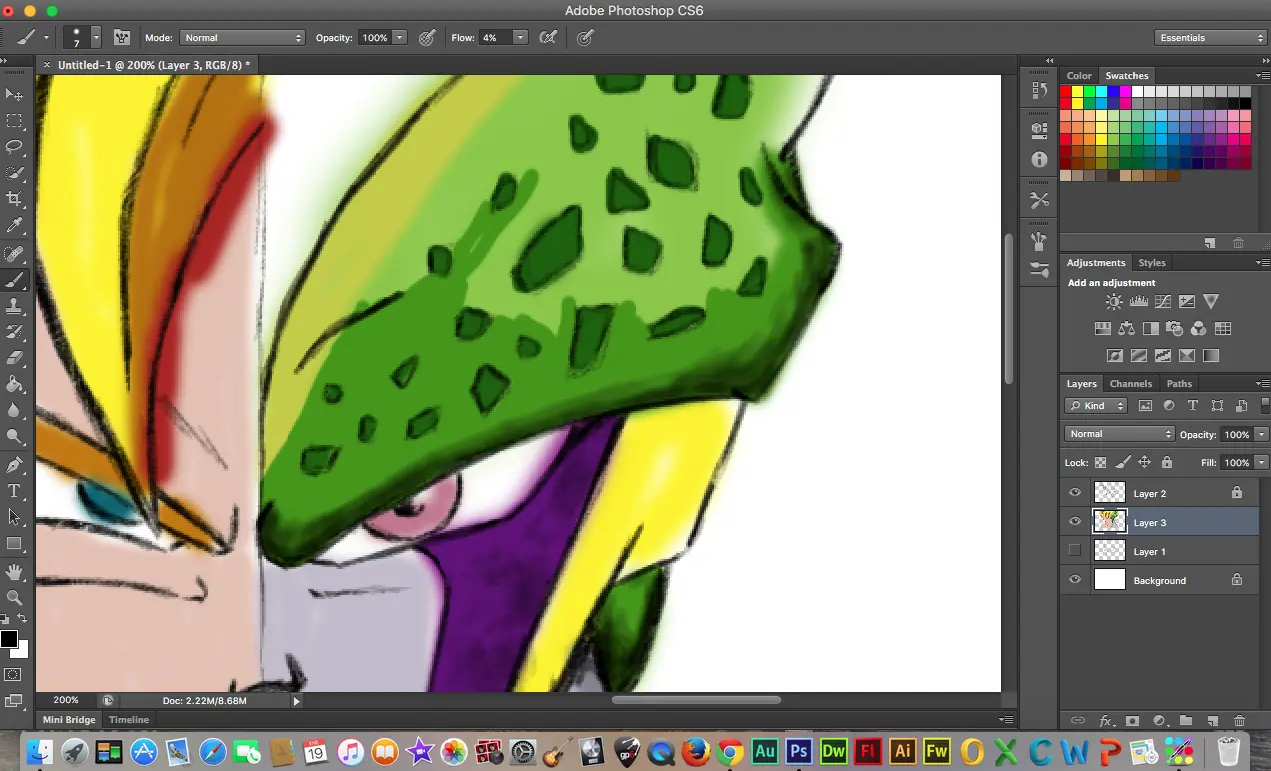This screenshot has width=1271, height=771.
Task: Add a Curves adjustment
Action: click(x=1163, y=302)
